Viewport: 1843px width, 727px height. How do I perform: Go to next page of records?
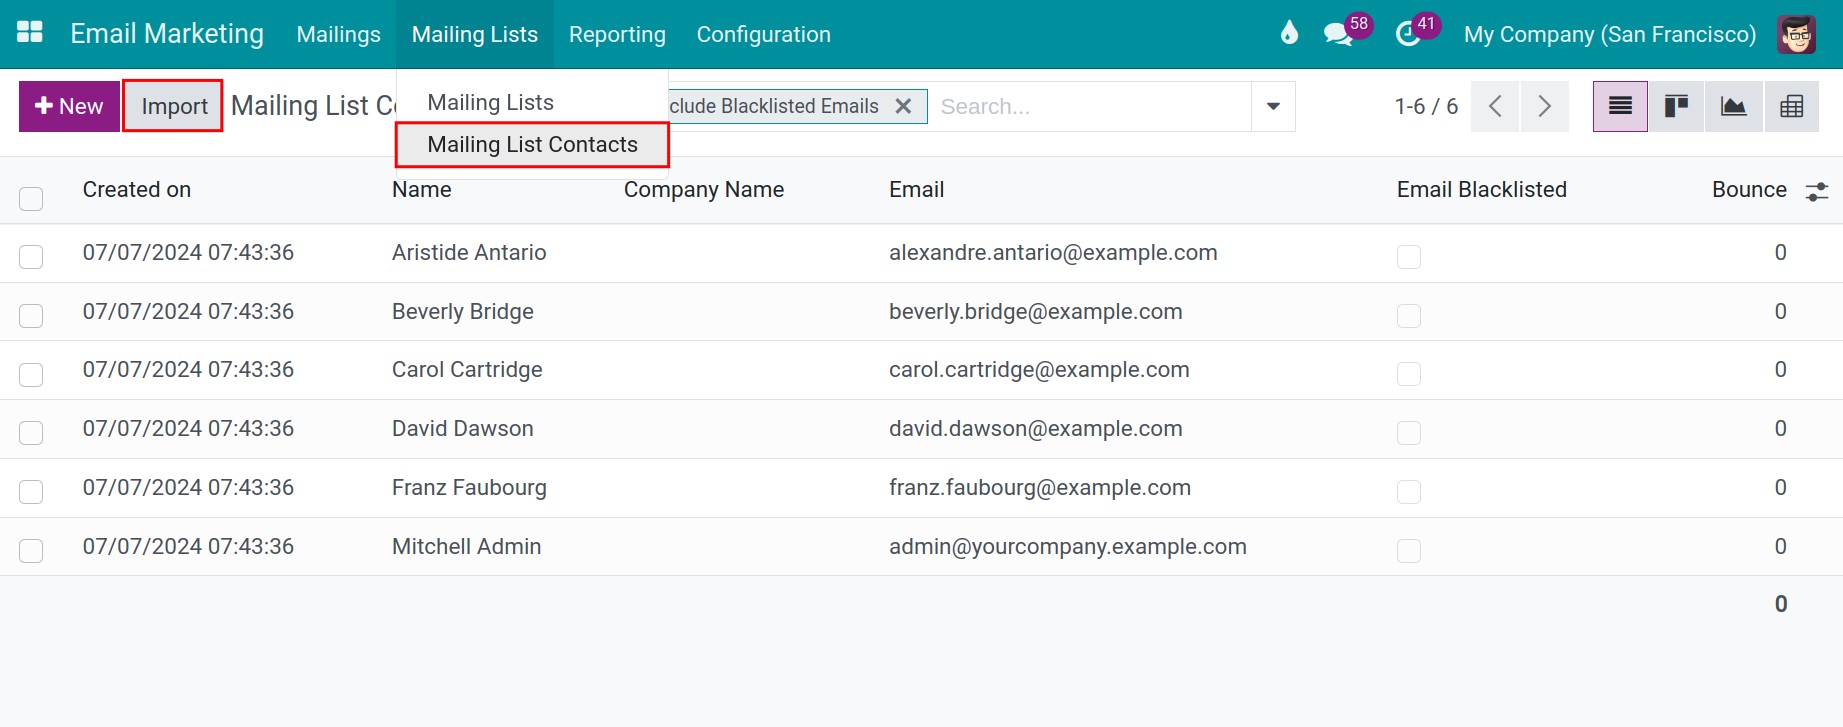click(1545, 106)
